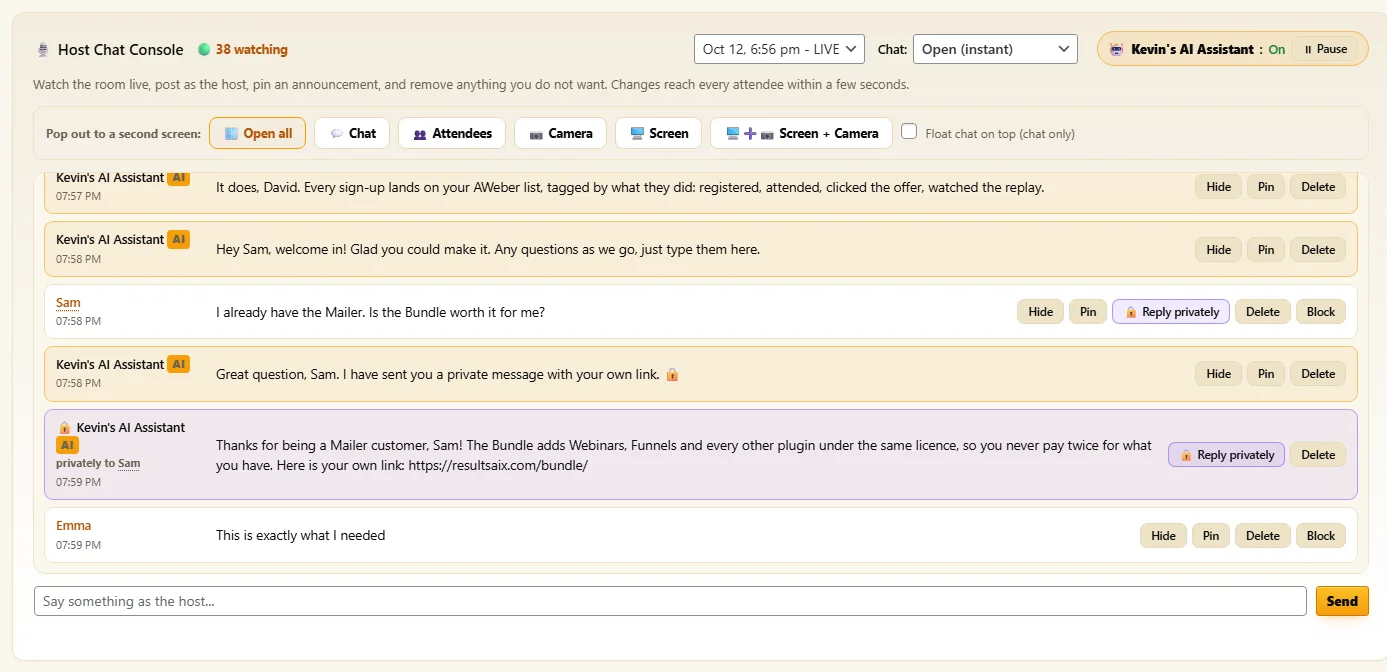
Task: Click the AI badge on the welcome message
Action: coord(178,239)
